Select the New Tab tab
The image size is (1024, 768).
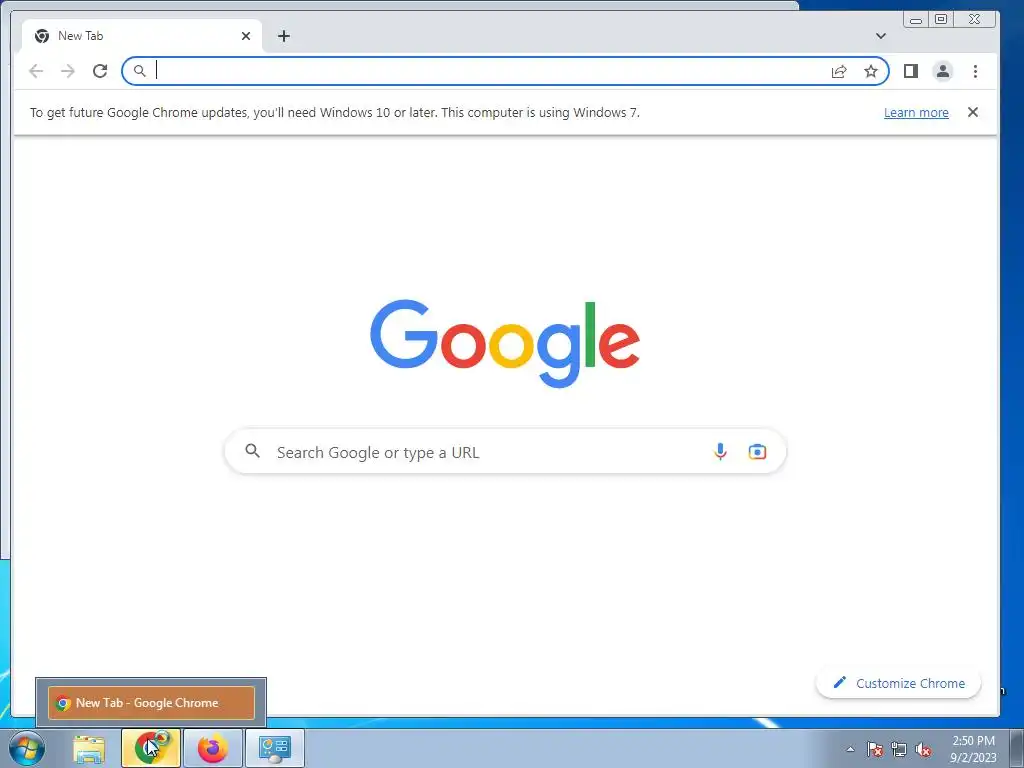[x=142, y=36]
